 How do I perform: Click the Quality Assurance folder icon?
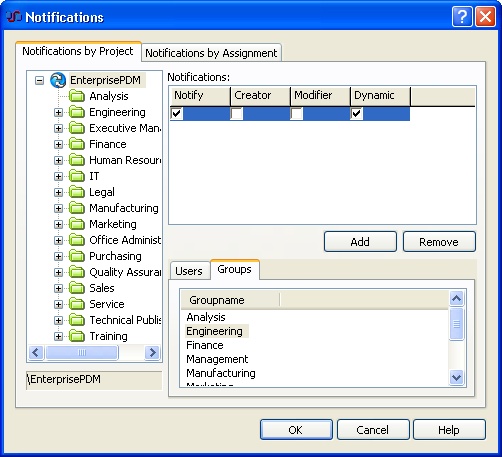[x=77, y=272]
